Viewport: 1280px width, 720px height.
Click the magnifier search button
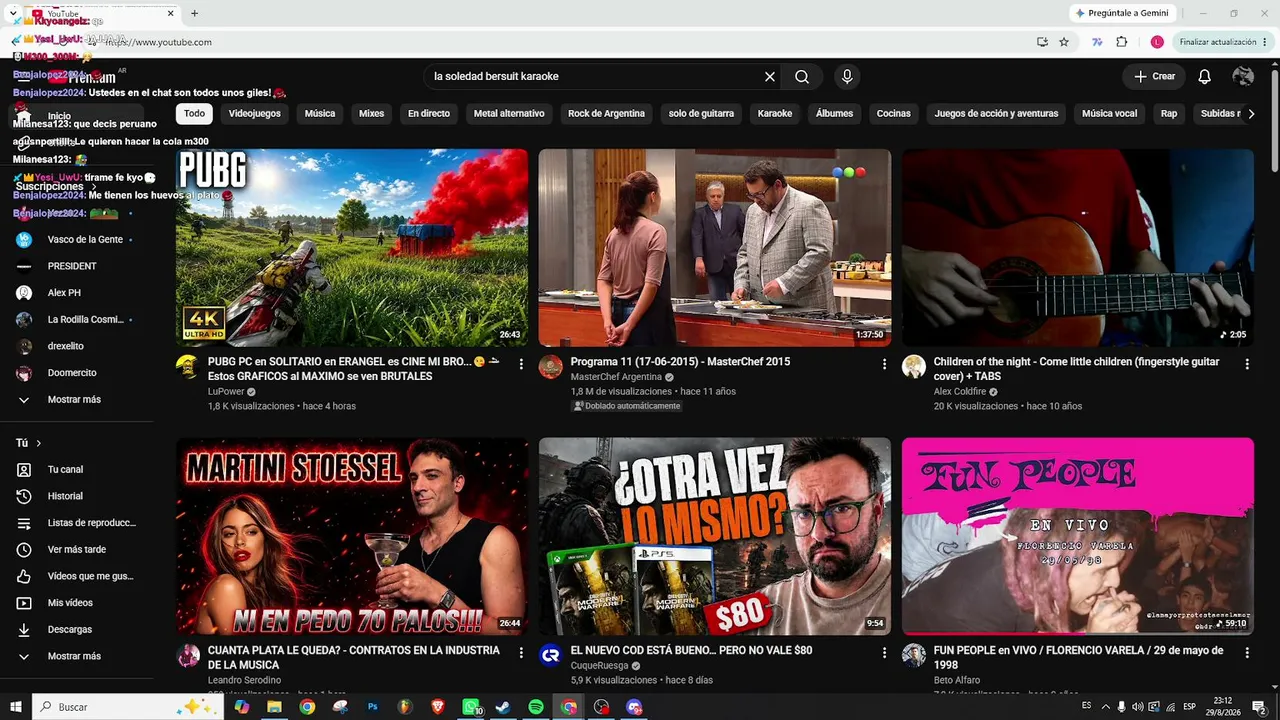click(802, 77)
